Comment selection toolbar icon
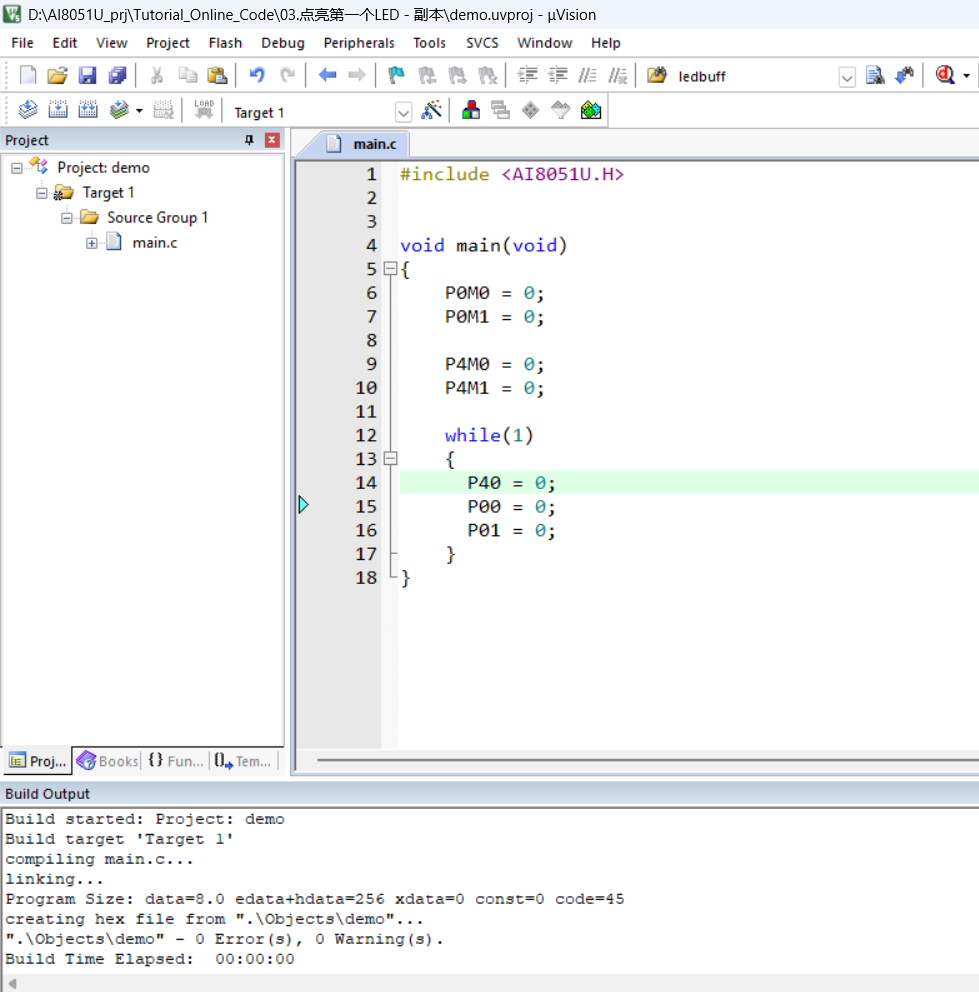This screenshot has height=992, width=979. coord(587,75)
